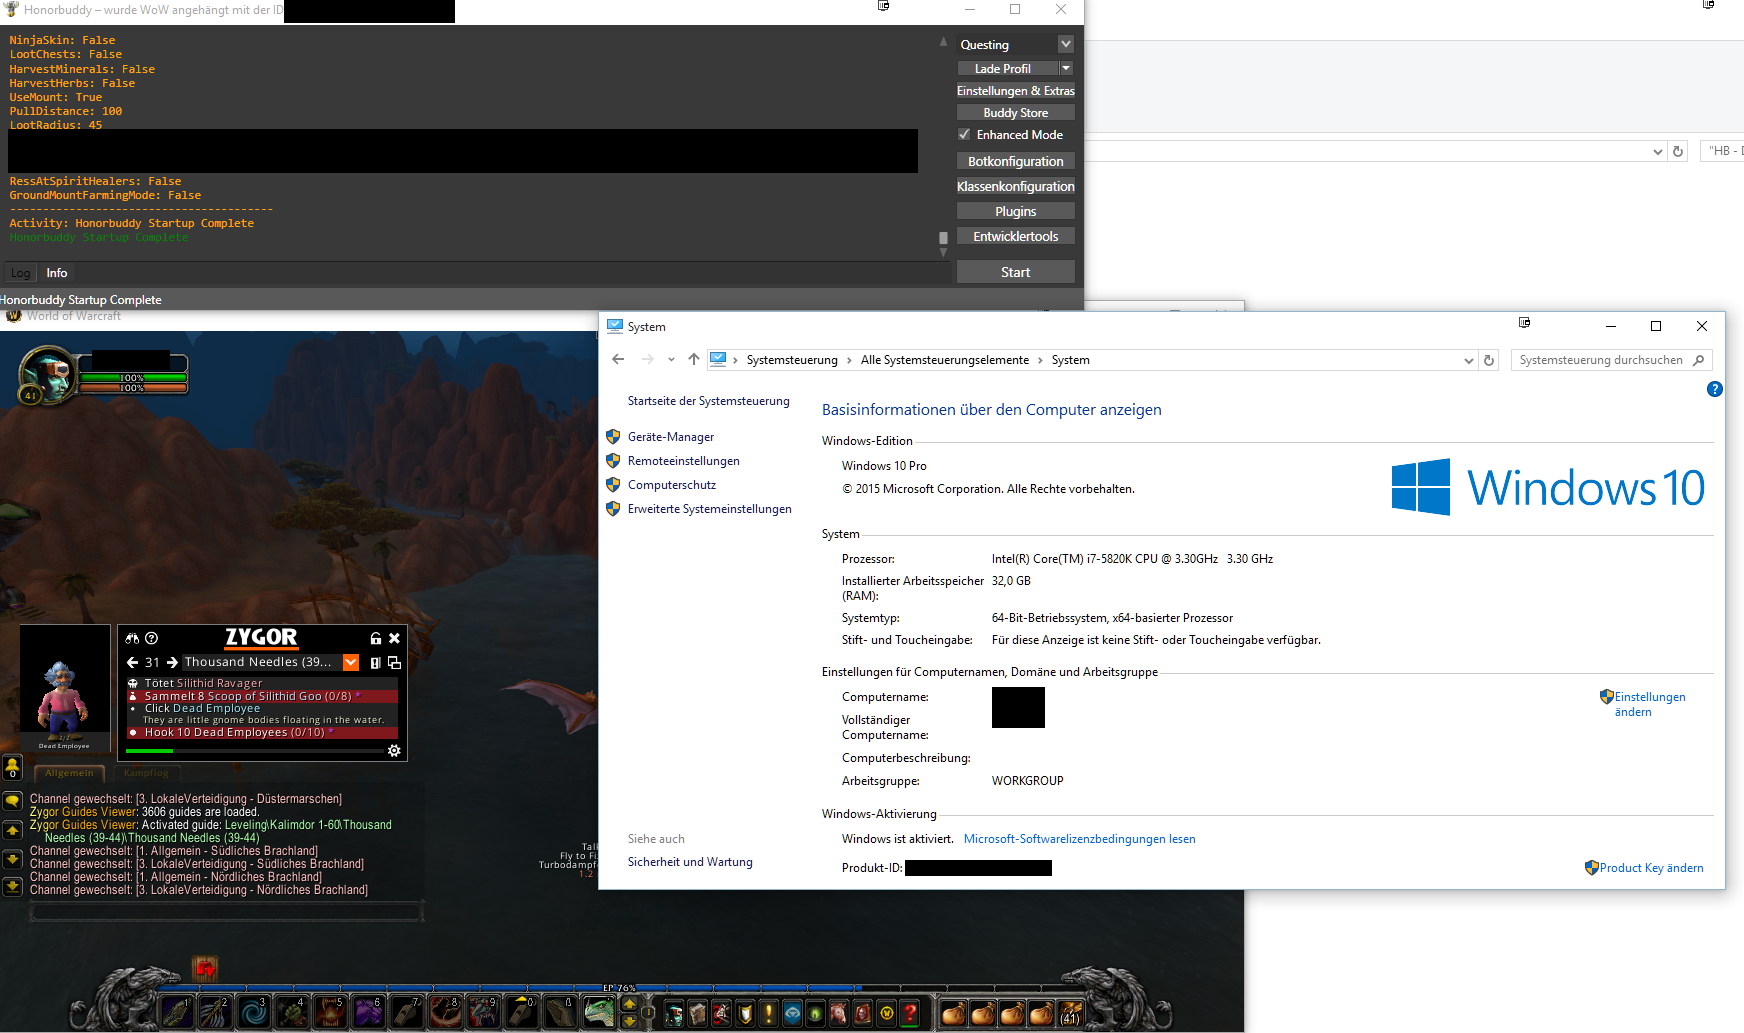
Task: Click the chat scroll-up arrow button
Action: click(x=12, y=830)
